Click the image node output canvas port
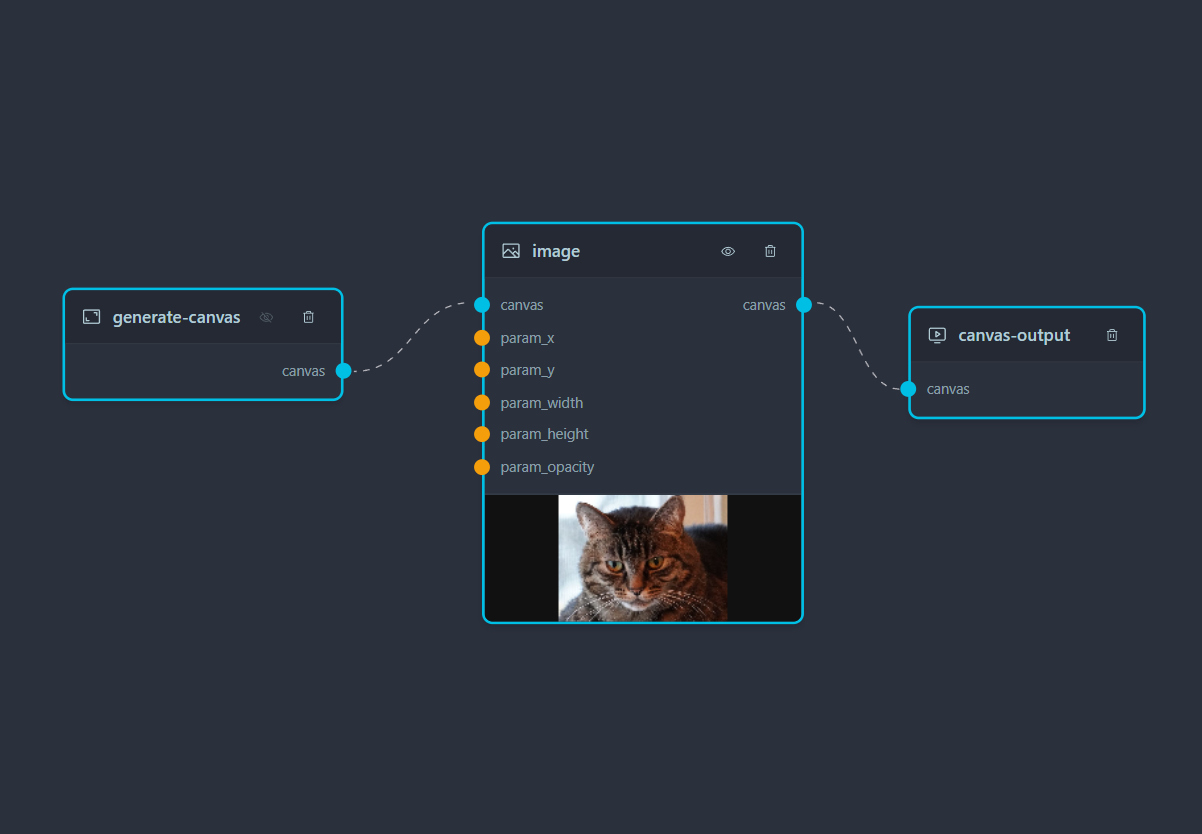This screenshot has height=834, width=1202. 804,305
